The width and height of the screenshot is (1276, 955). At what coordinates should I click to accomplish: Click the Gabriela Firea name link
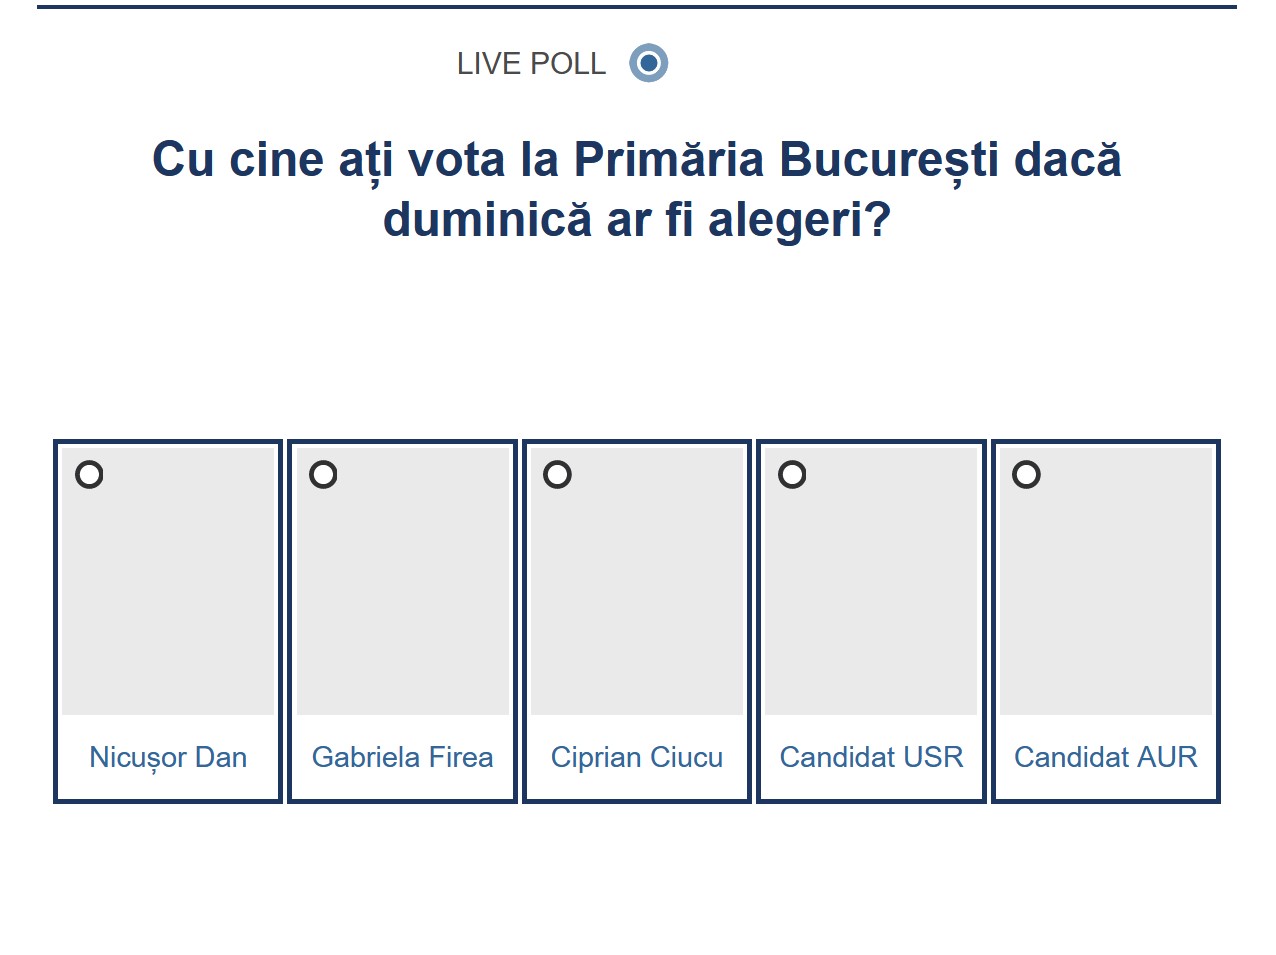(x=402, y=757)
